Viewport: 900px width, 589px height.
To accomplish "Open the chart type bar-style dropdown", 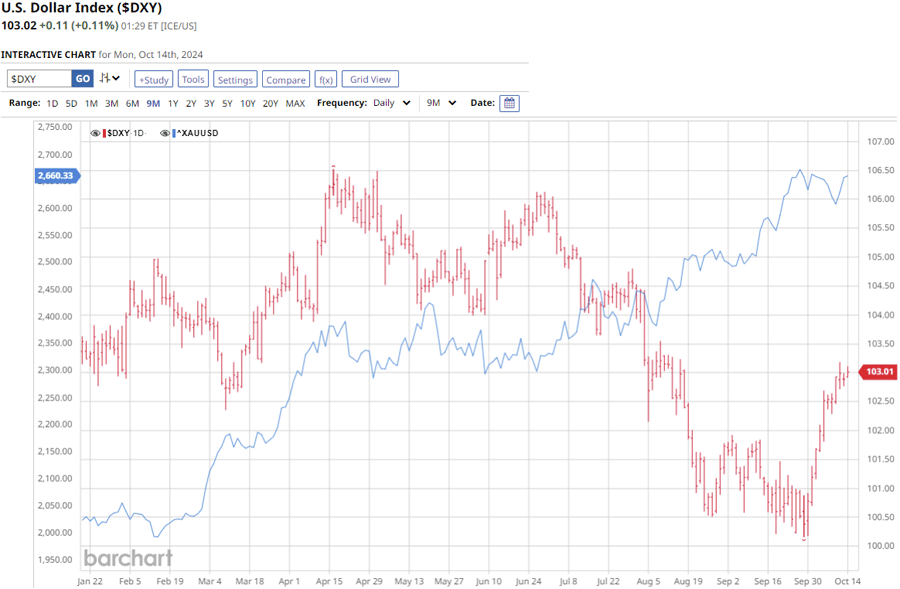I will [110, 79].
